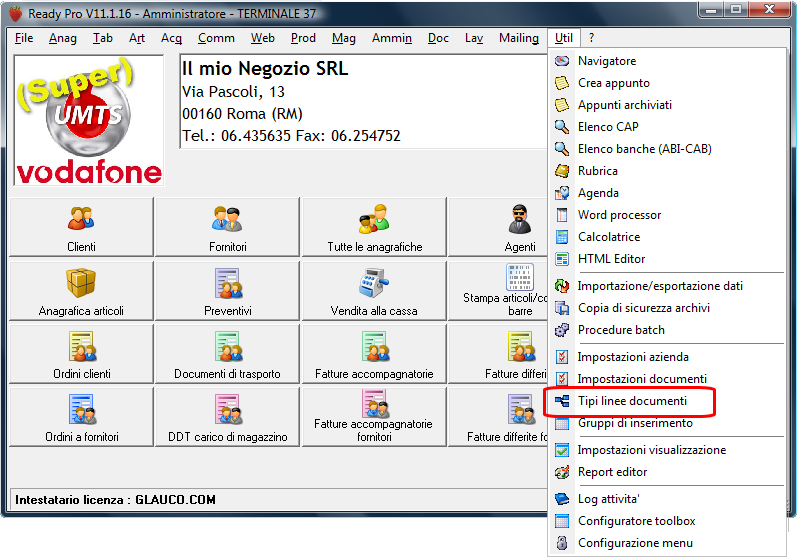This screenshot has width=797, height=557.
Task: Click the strawberry icon in title bar
Action: point(16,14)
